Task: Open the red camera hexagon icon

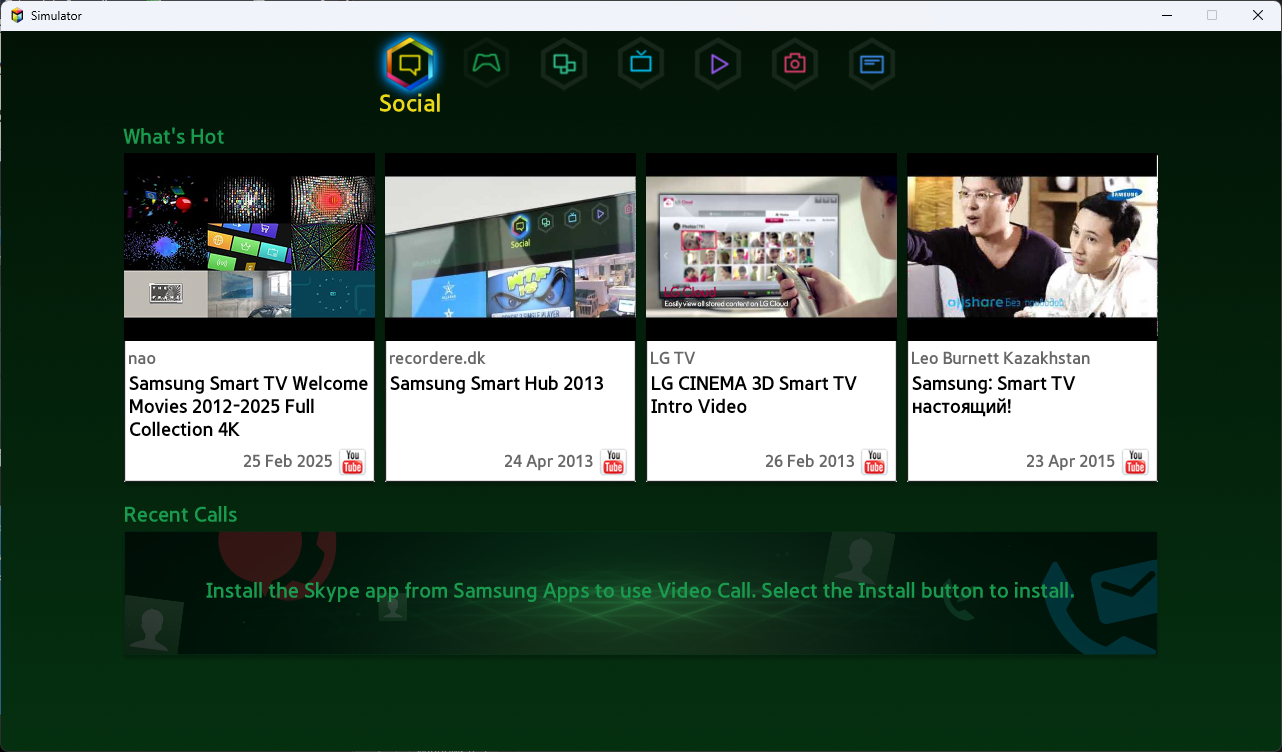Action: [x=795, y=64]
